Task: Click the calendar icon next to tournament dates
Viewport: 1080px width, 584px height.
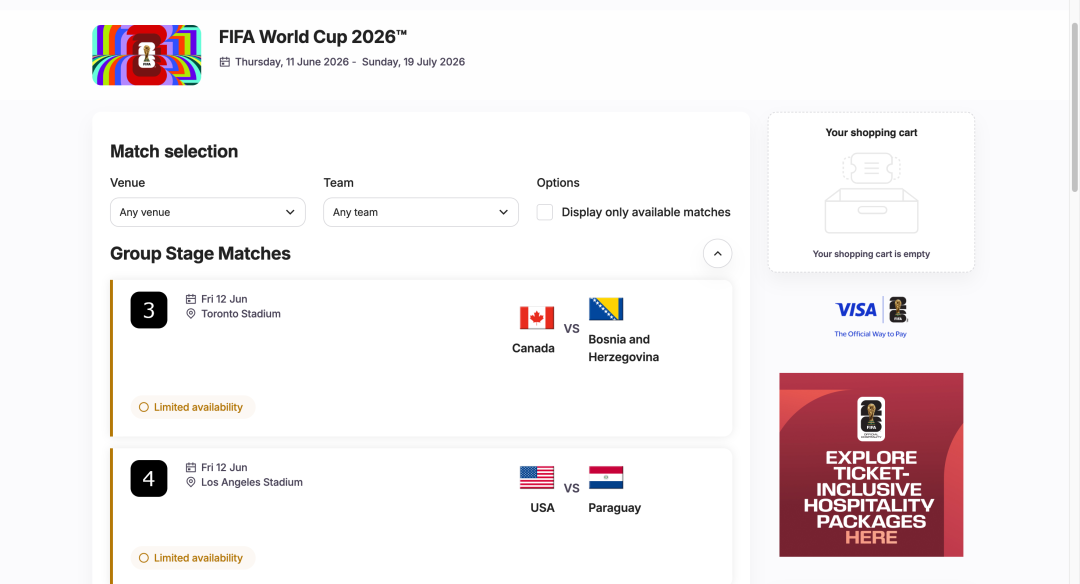Action: pos(224,61)
